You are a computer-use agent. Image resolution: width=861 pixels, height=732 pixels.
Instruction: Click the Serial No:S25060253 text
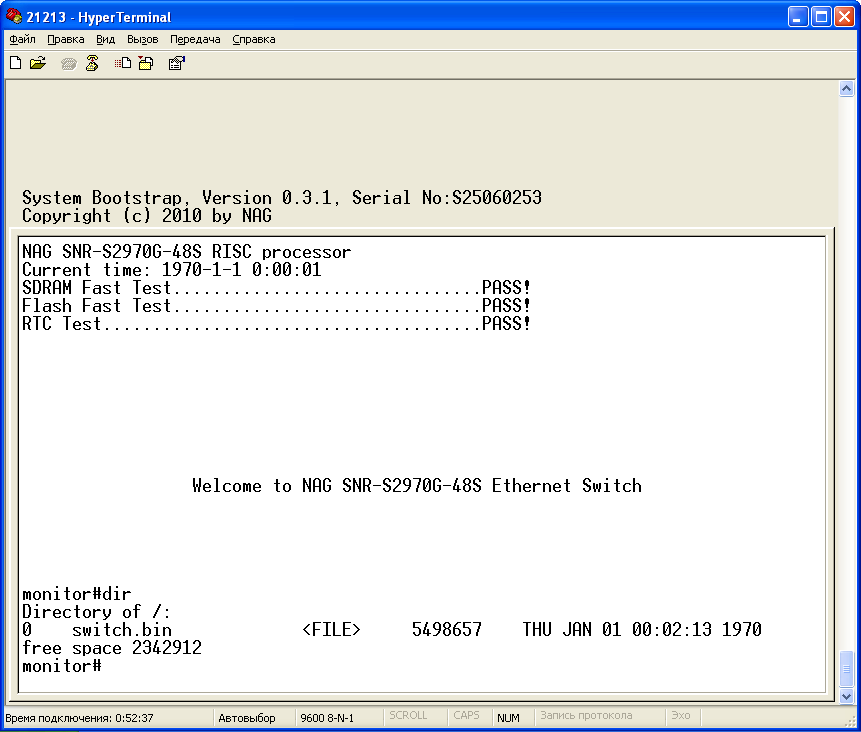447,198
